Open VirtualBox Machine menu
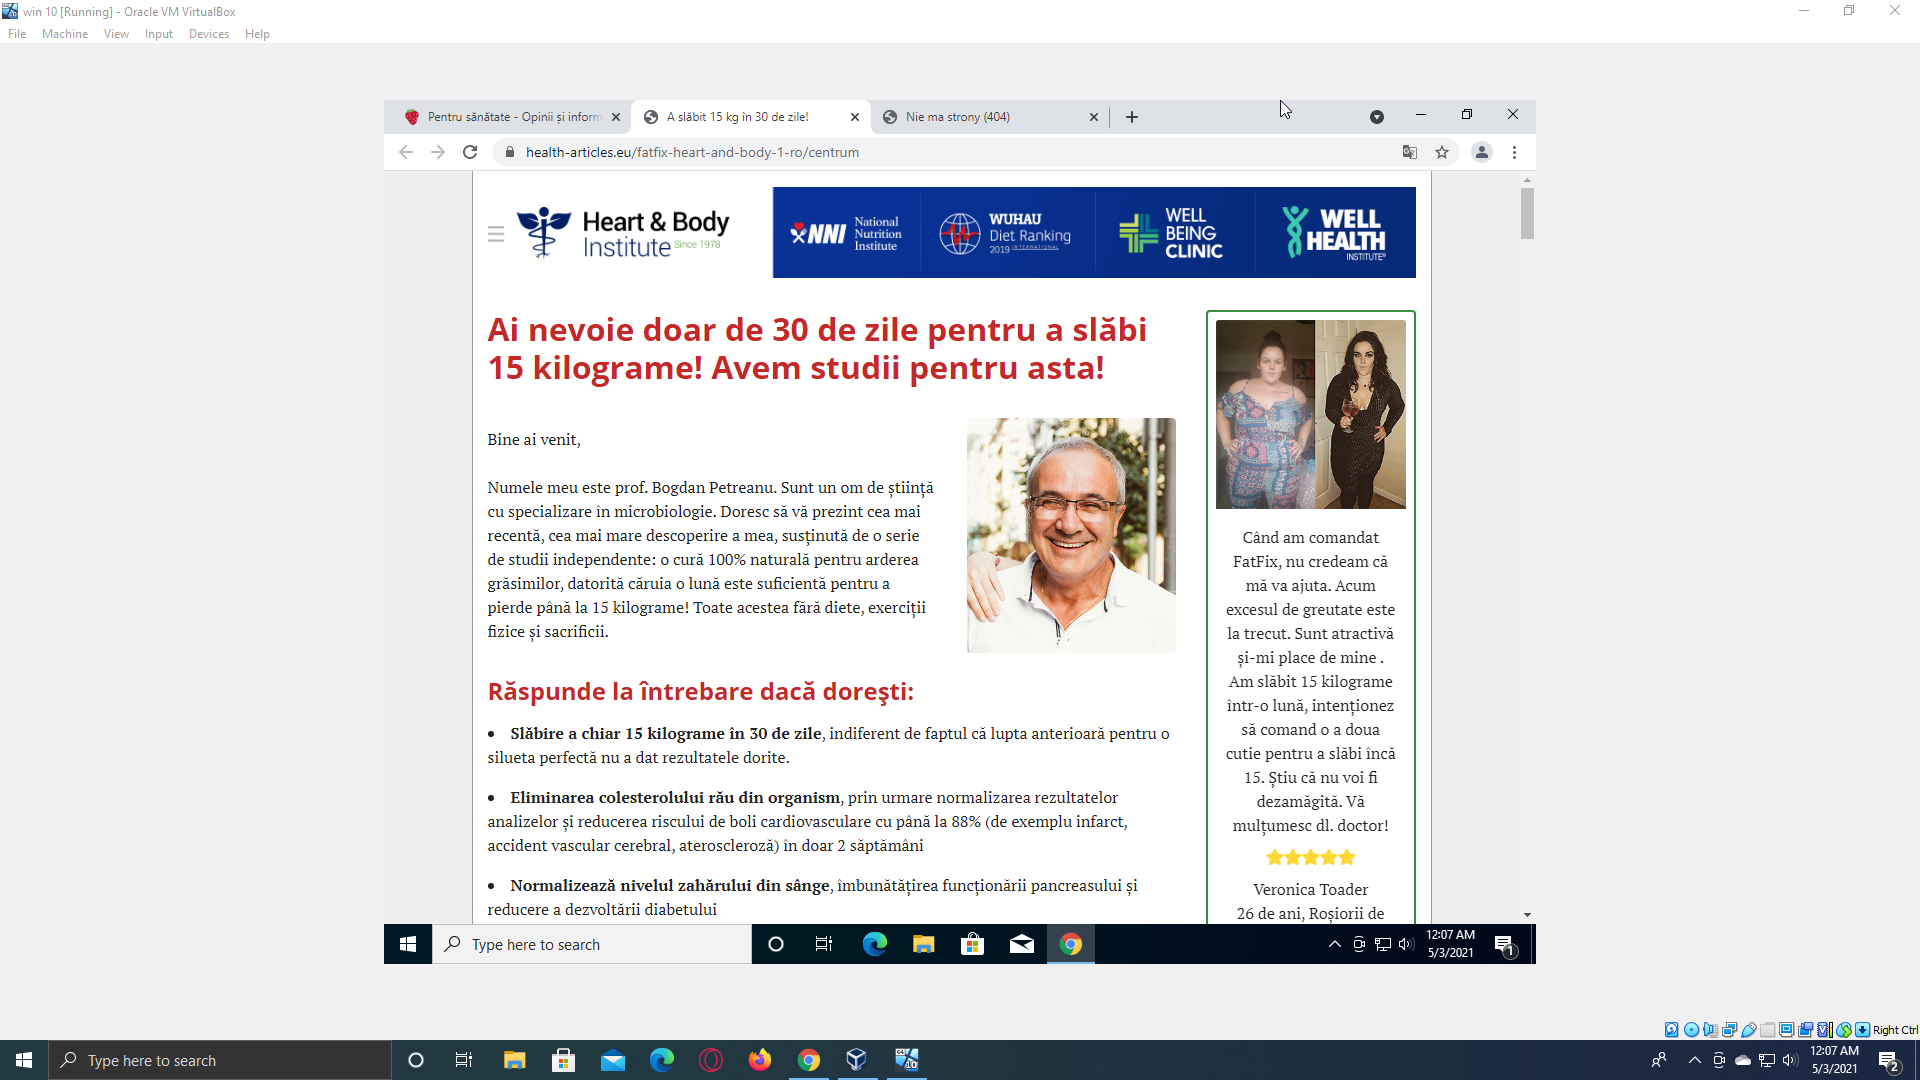Viewport: 1920px width, 1080px height. tap(65, 34)
